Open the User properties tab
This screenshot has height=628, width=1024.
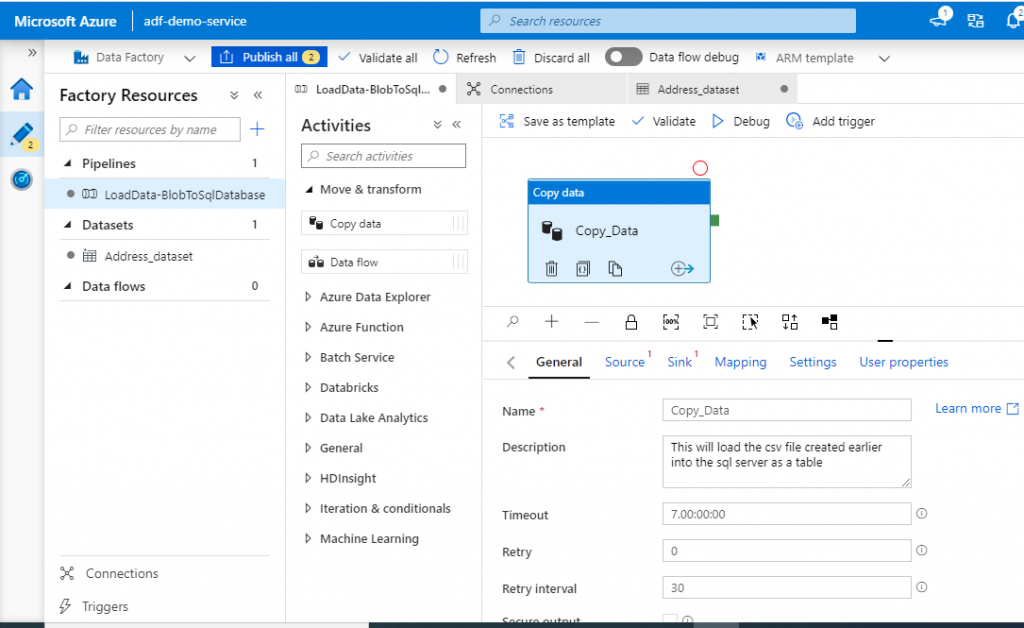[x=904, y=362]
